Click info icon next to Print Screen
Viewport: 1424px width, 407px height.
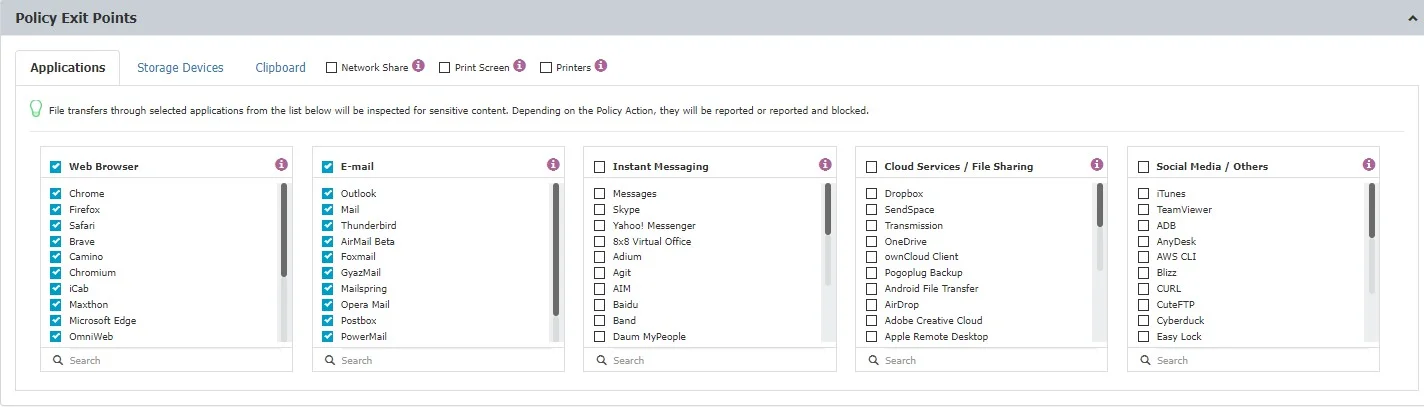click(x=519, y=66)
